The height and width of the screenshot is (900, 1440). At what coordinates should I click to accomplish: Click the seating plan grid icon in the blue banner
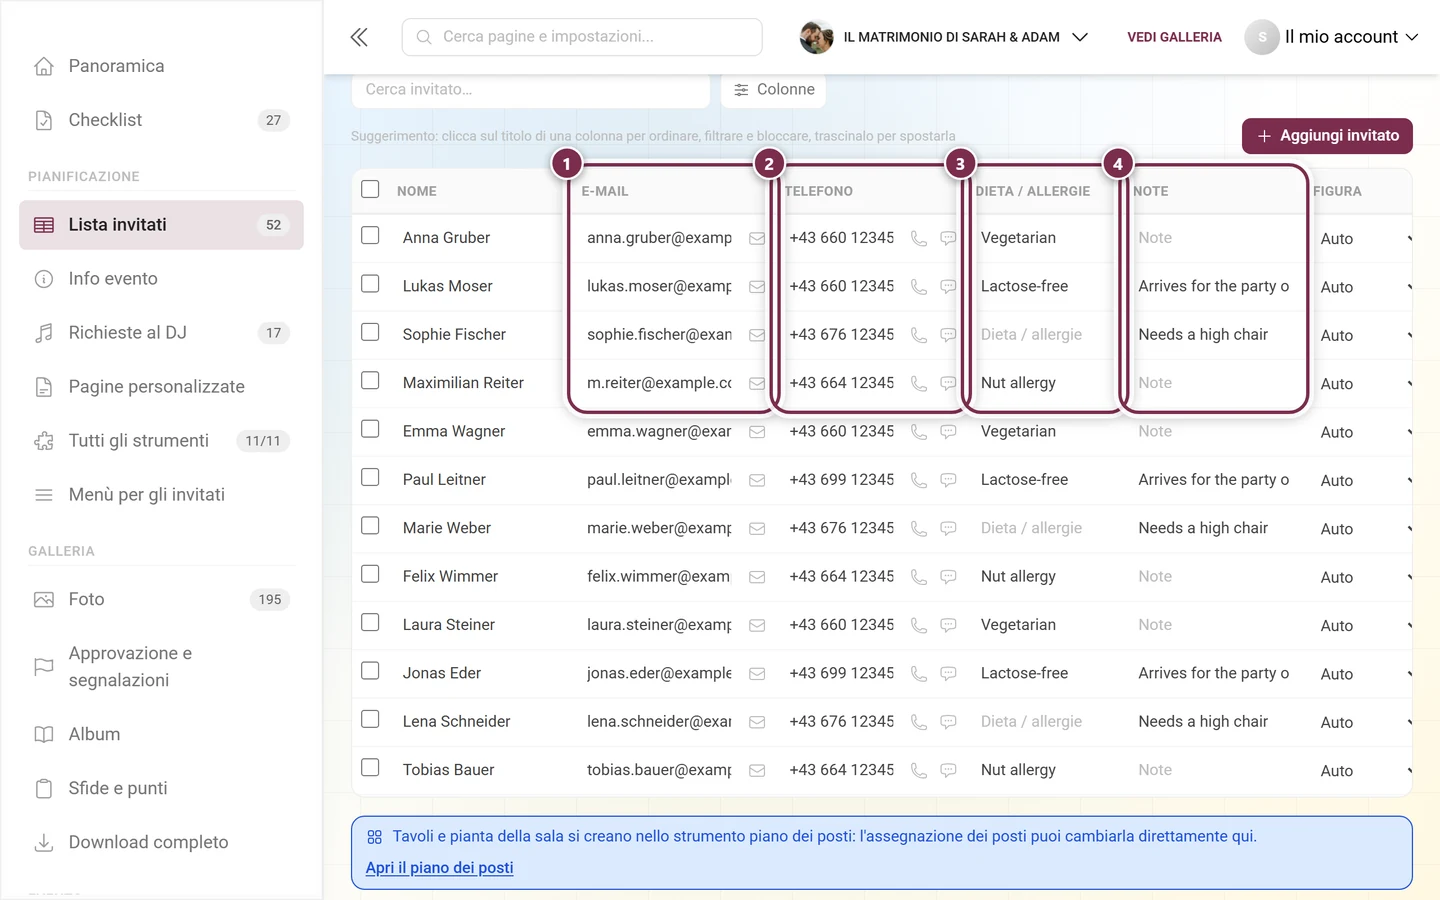coord(374,837)
